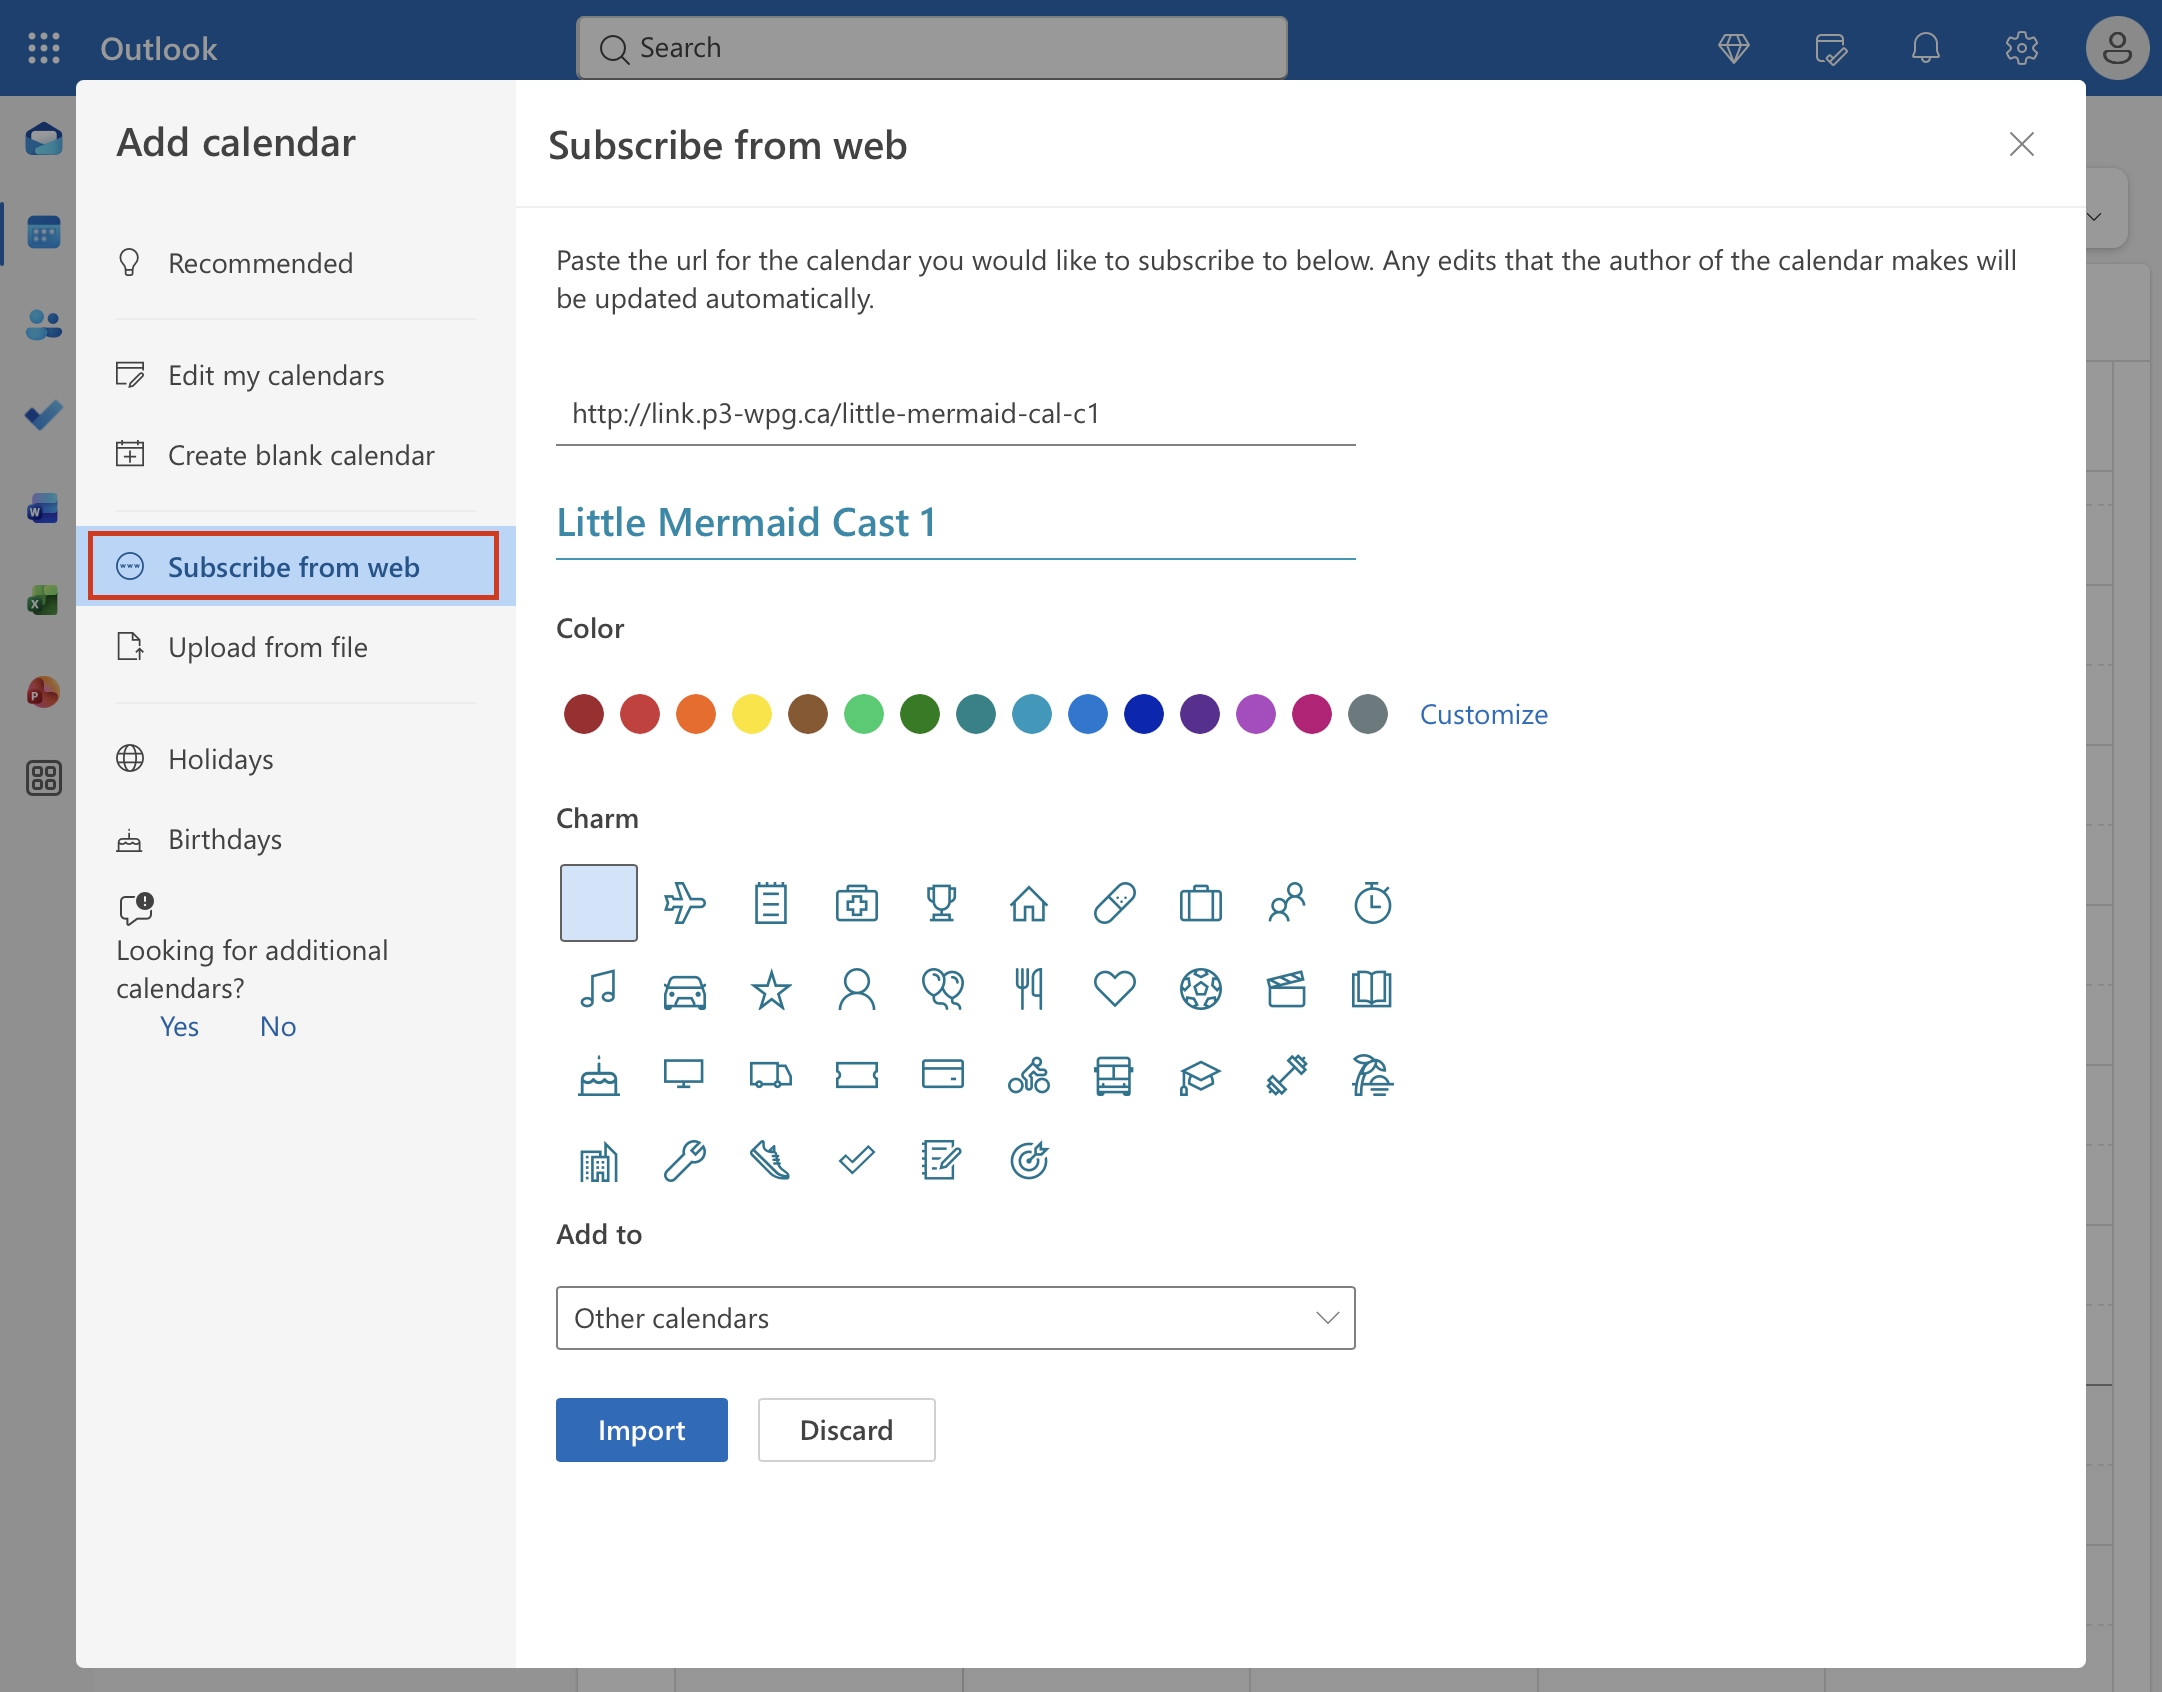Click the Import button
This screenshot has width=2162, height=1692.
pyautogui.click(x=642, y=1430)
